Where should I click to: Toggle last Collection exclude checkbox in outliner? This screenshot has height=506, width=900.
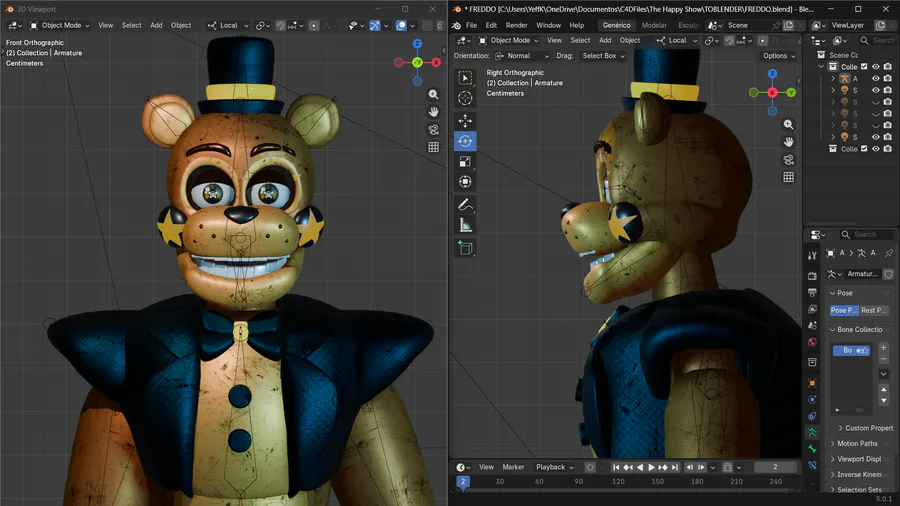point(864,149)
